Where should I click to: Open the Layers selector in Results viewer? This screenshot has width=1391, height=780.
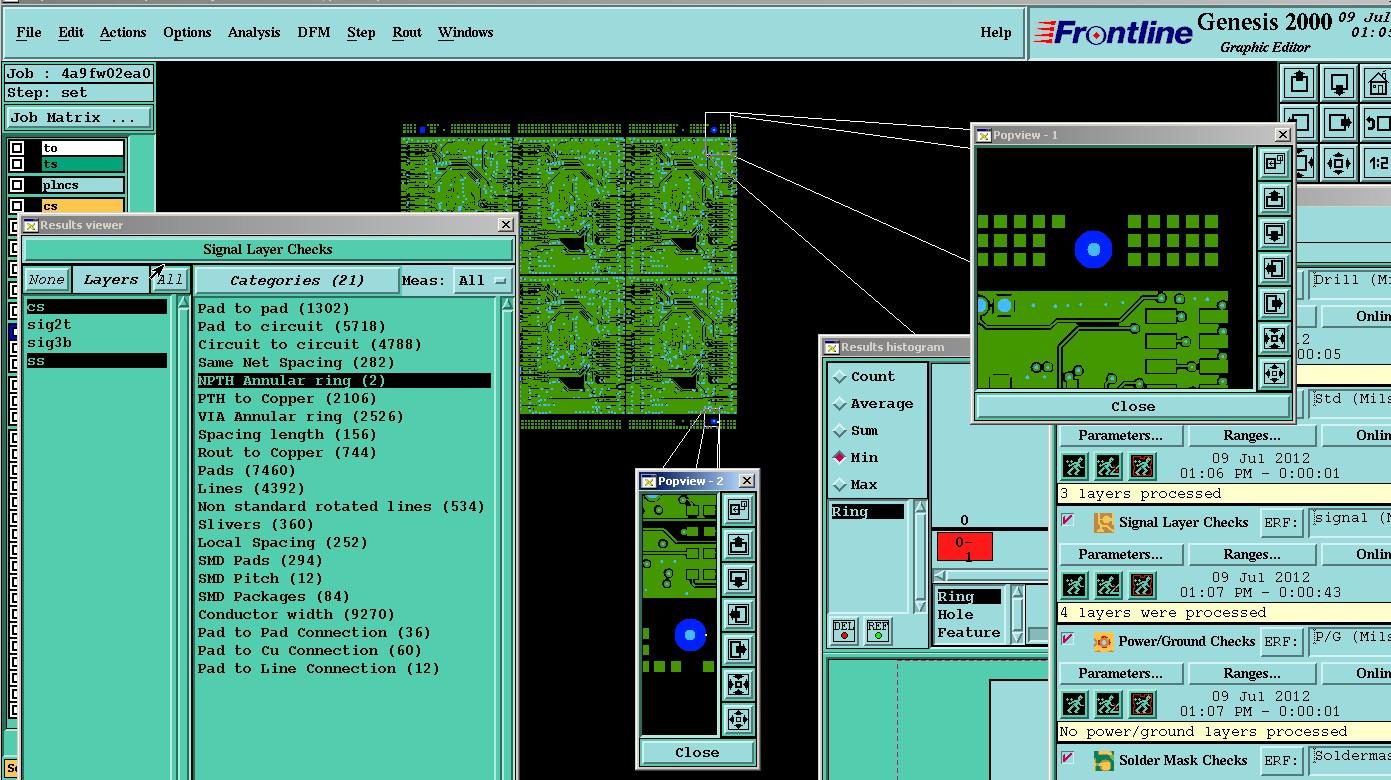pos(110,280)
